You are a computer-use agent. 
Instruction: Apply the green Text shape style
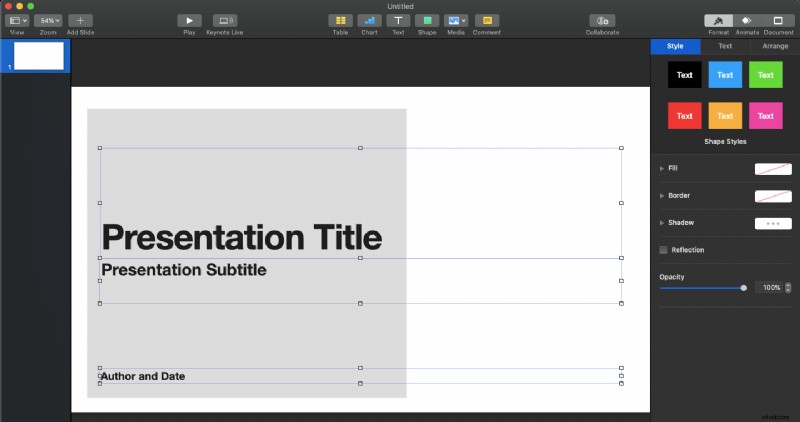[x=765, y=75]
